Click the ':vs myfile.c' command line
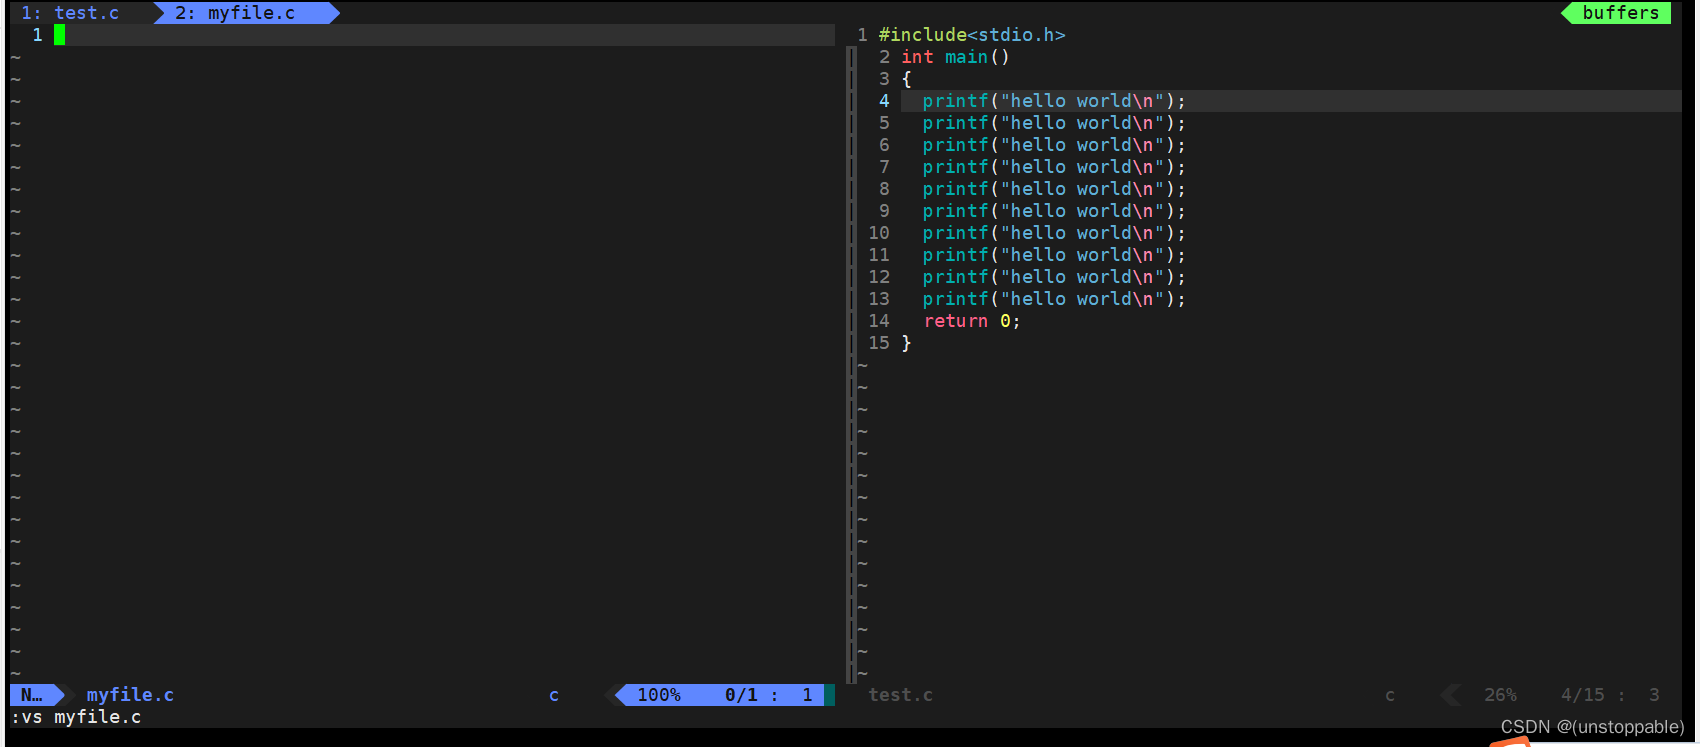1700x747 pixels. [76, 717]
